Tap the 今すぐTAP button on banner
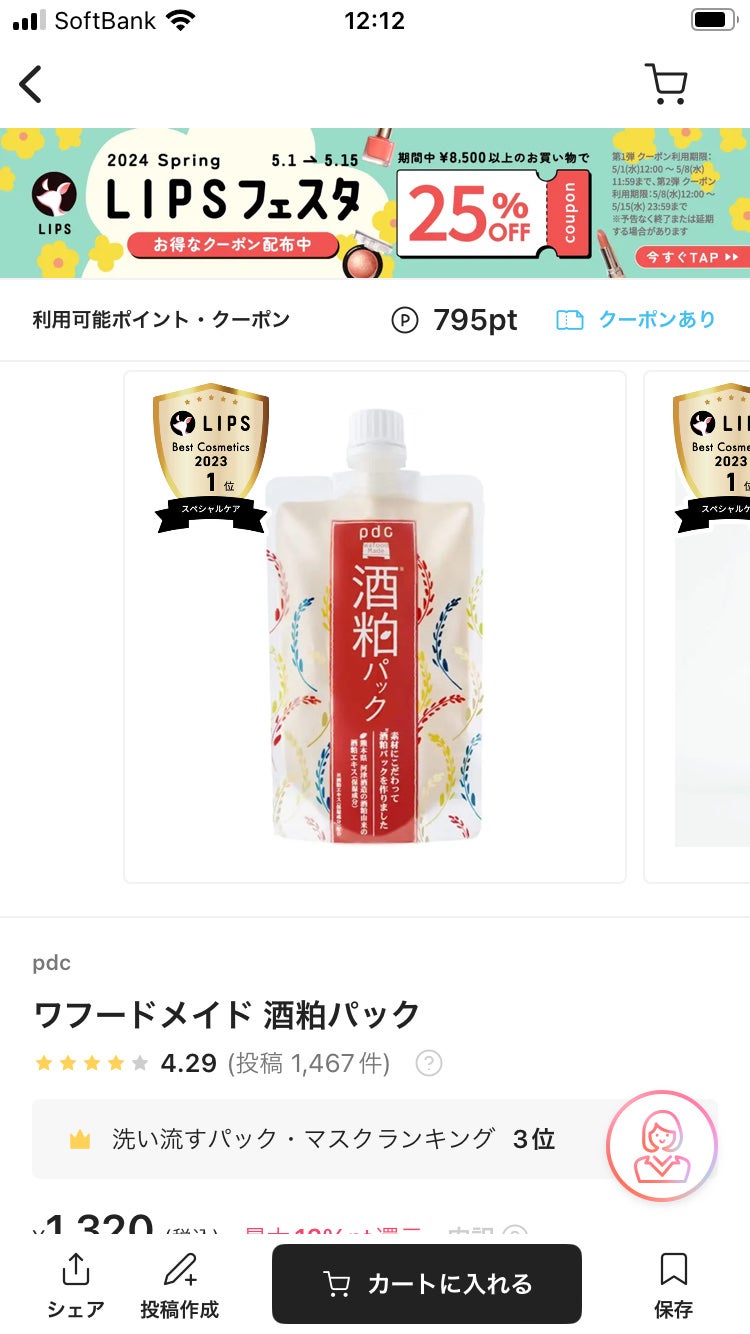Viewport: 750px width, 1334px height. (692, 257)
